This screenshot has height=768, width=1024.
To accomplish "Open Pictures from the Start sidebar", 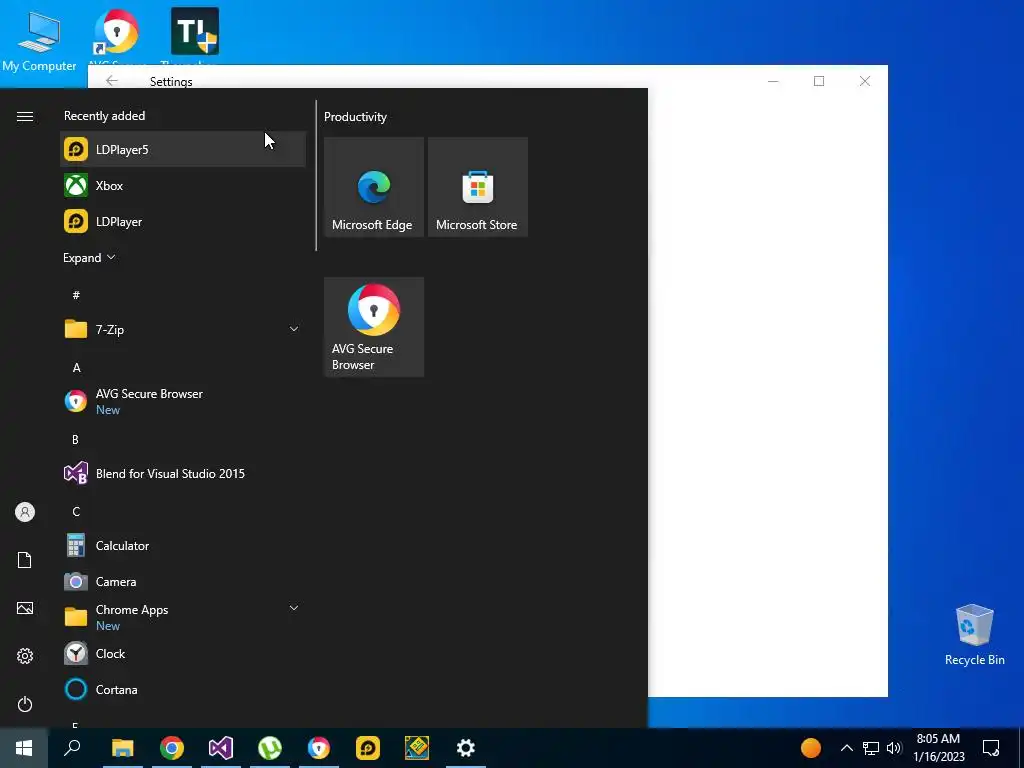I will click(25, 608).
